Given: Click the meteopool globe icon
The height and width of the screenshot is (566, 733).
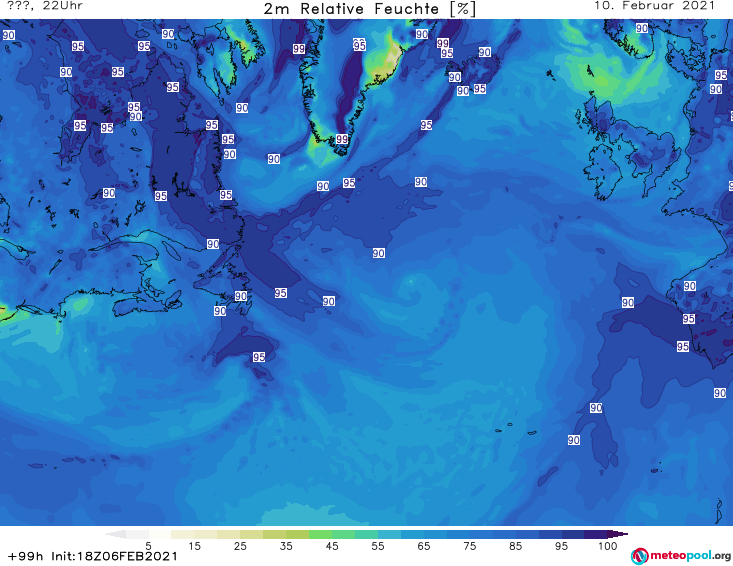Looking at the screenshot, I should pyautogui.click(x=639, y=556).
